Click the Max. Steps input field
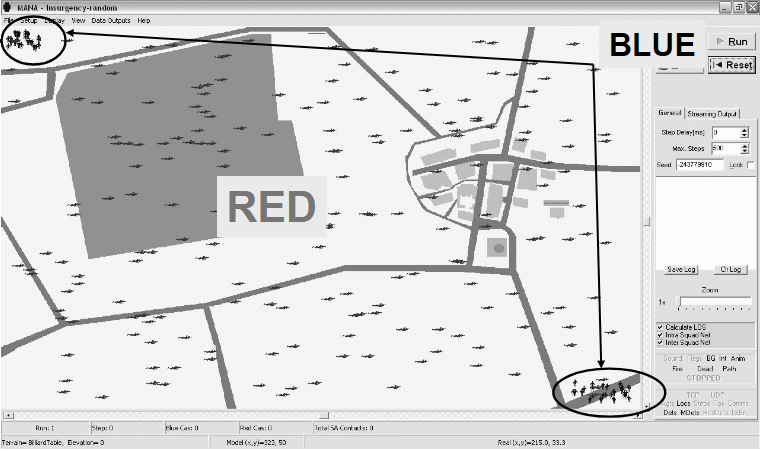The image size is (762, 451). 726,148
